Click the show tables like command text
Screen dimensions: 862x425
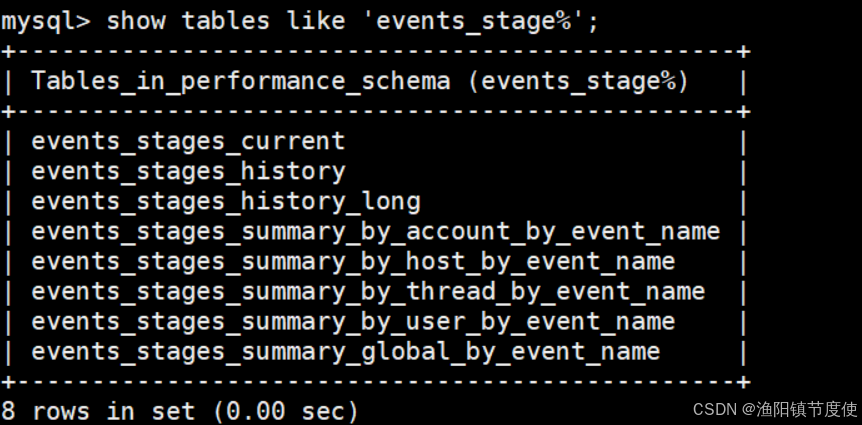point(226,21)
